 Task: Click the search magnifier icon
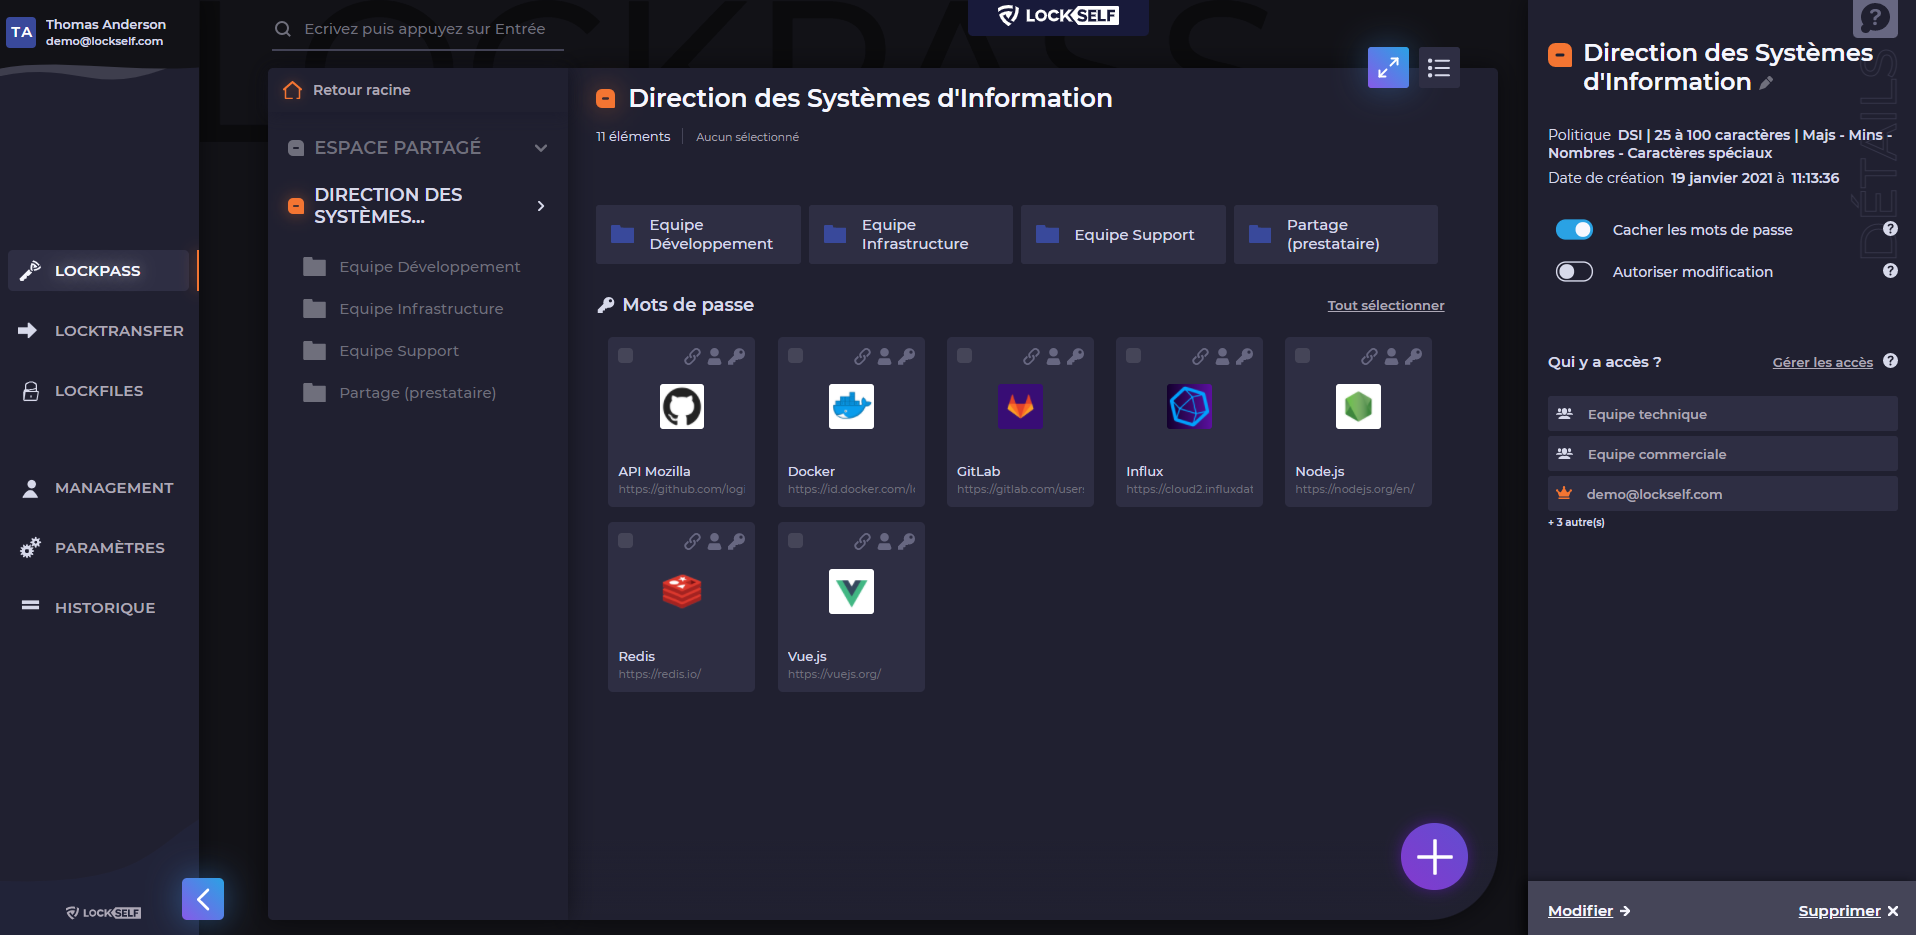tap(283, 29)
